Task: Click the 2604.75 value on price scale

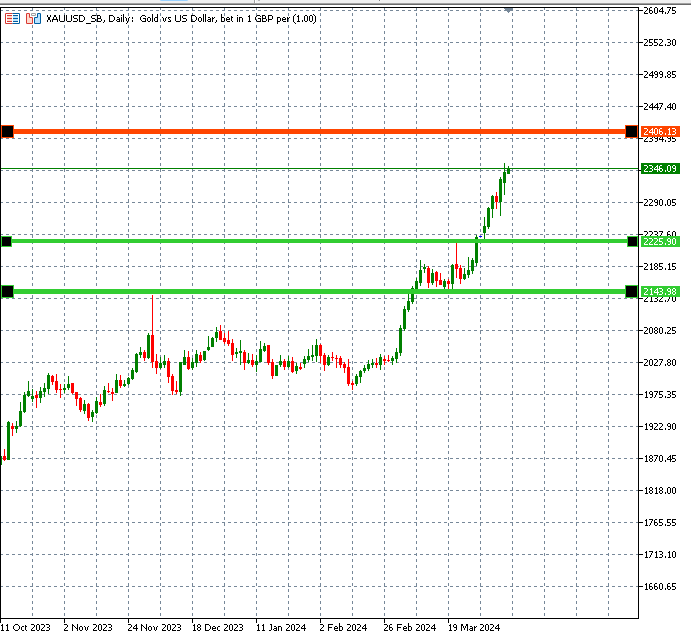Action: [662, 11]
